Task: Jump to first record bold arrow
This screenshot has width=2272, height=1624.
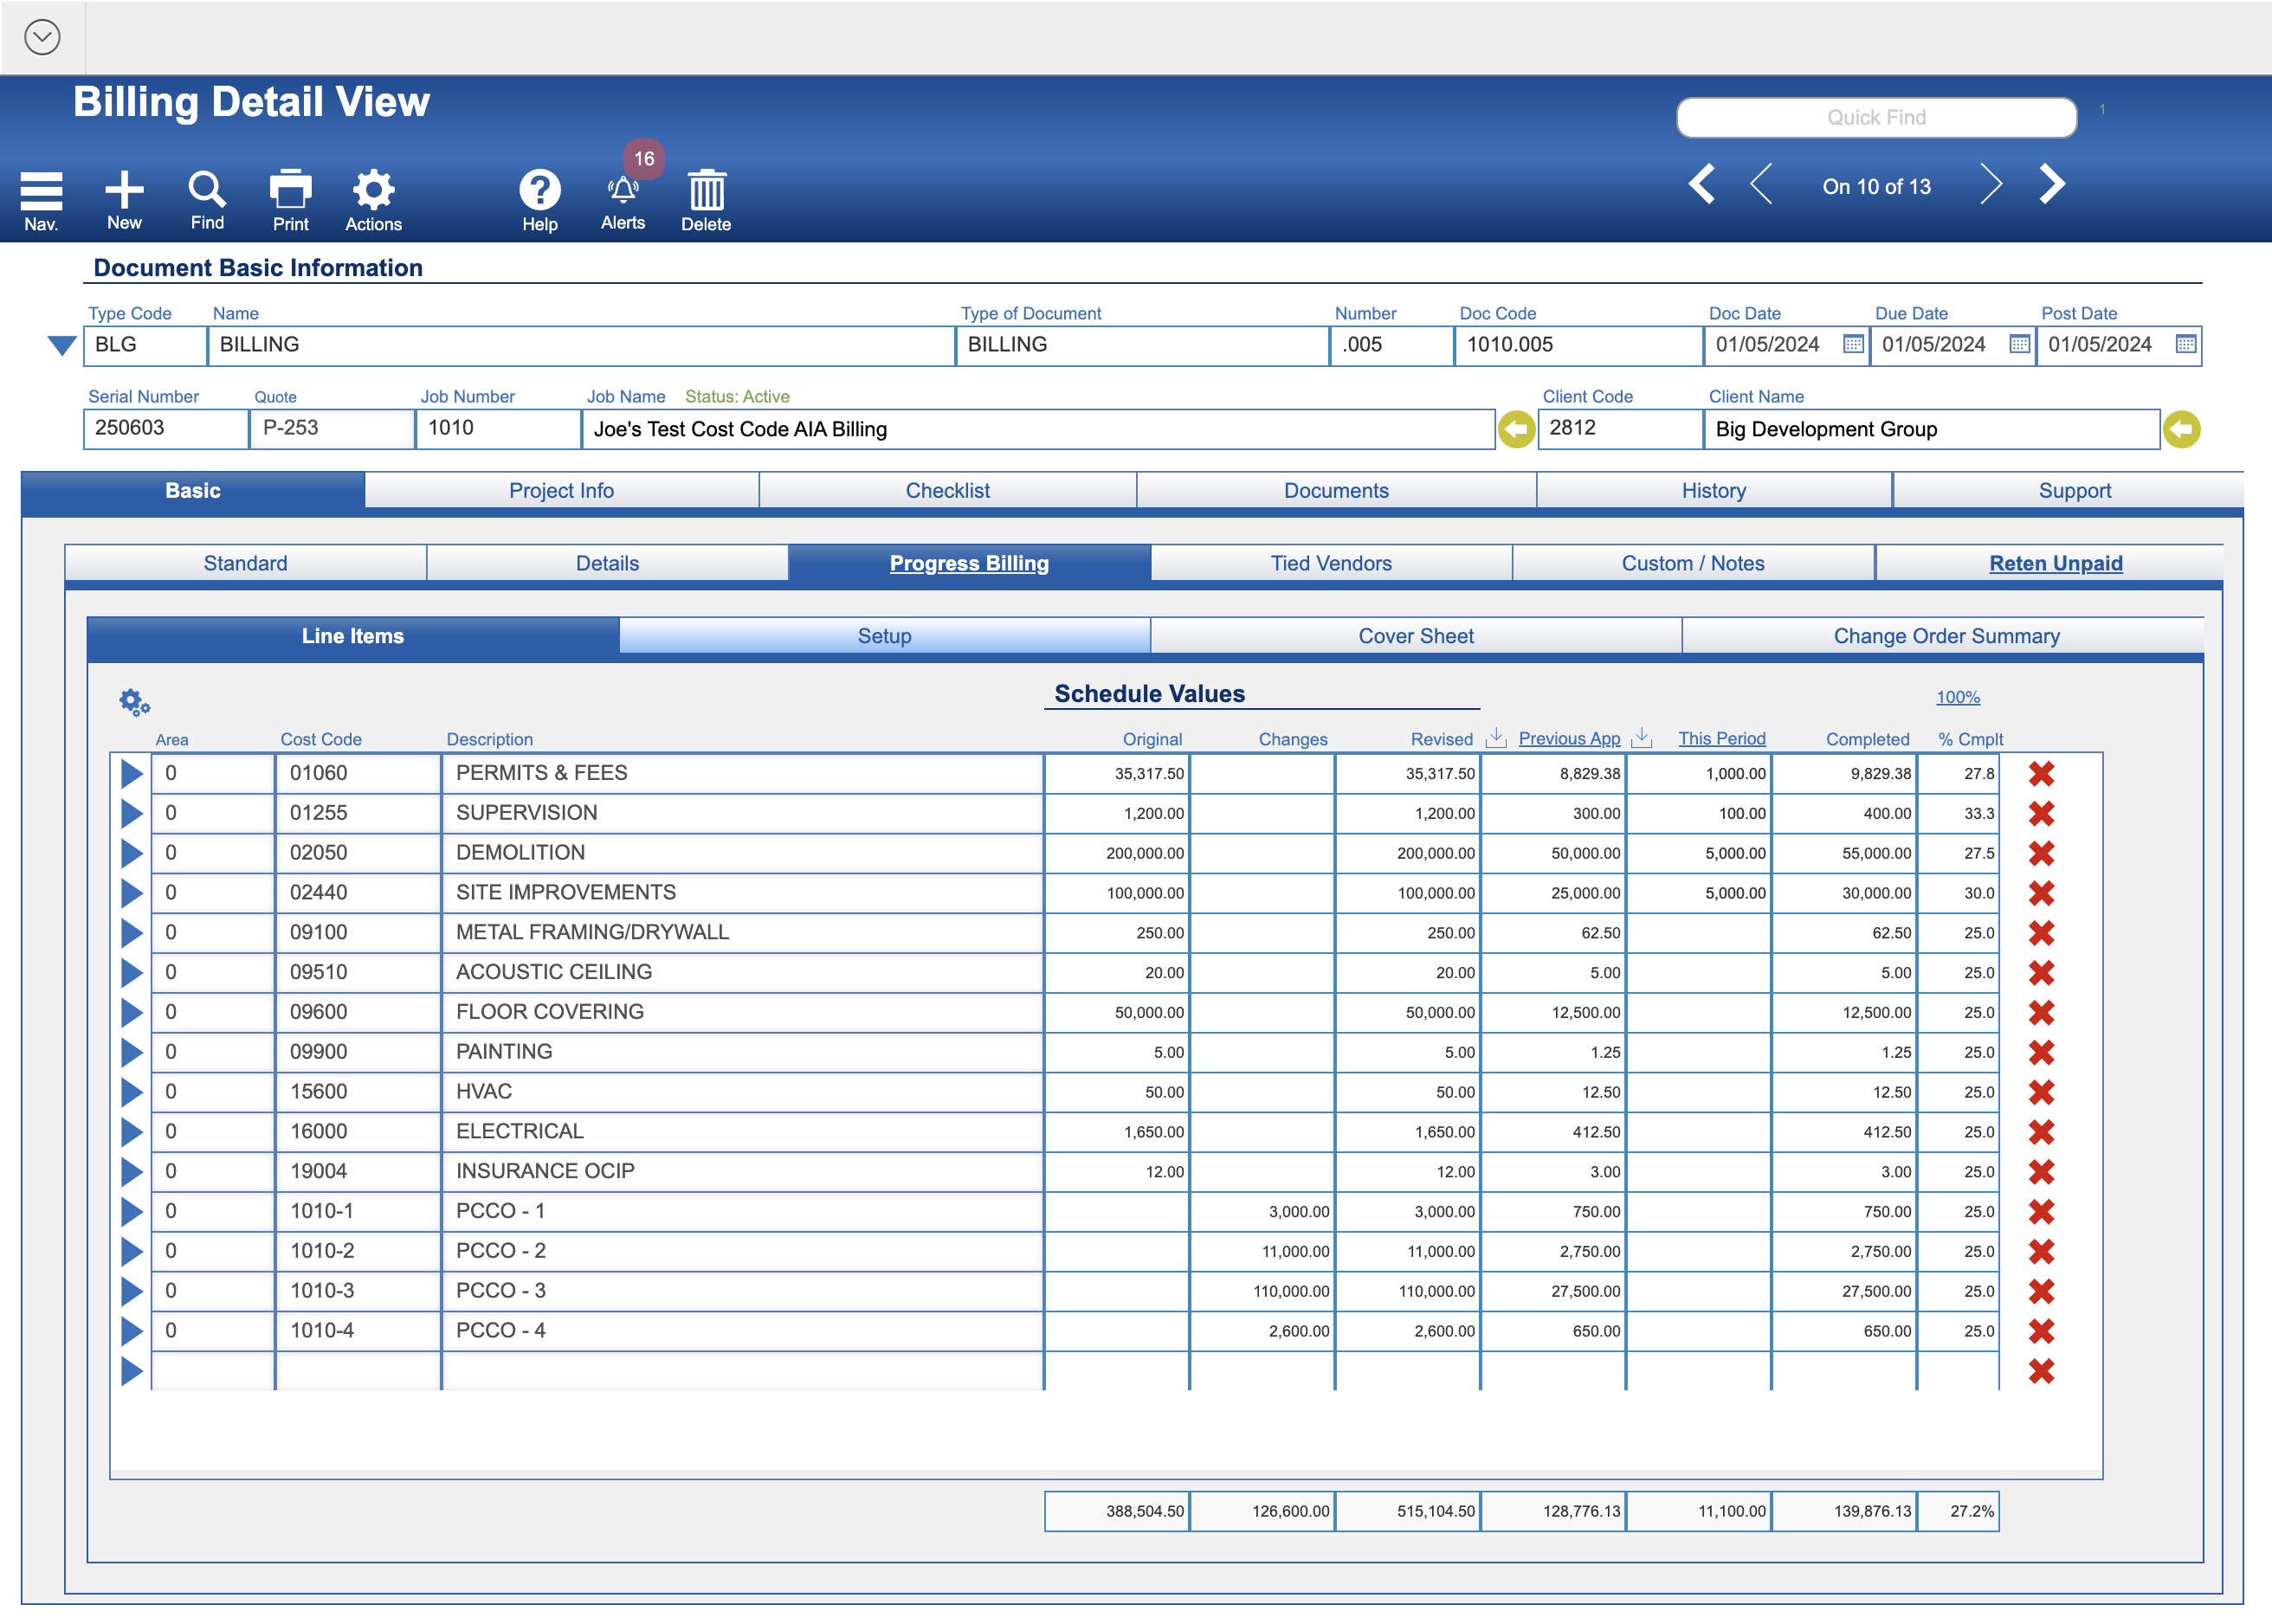Action: (1702, 184)
